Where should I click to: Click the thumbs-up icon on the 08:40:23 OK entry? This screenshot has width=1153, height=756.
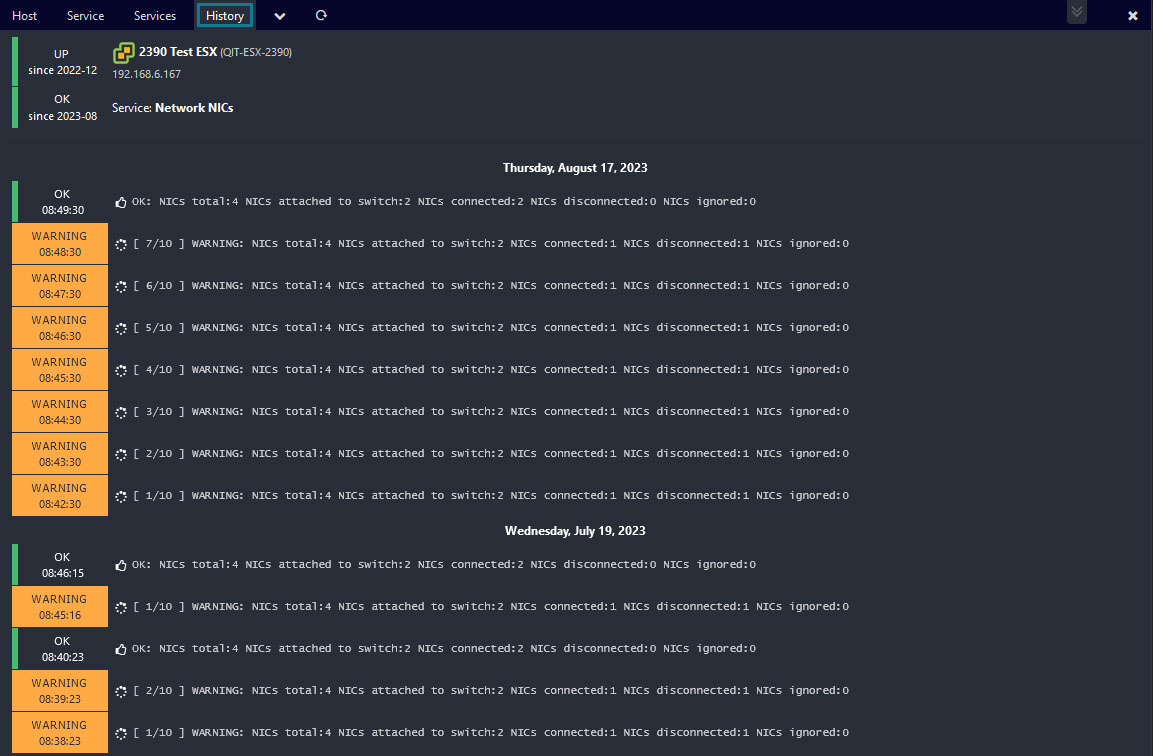(119, 647)
